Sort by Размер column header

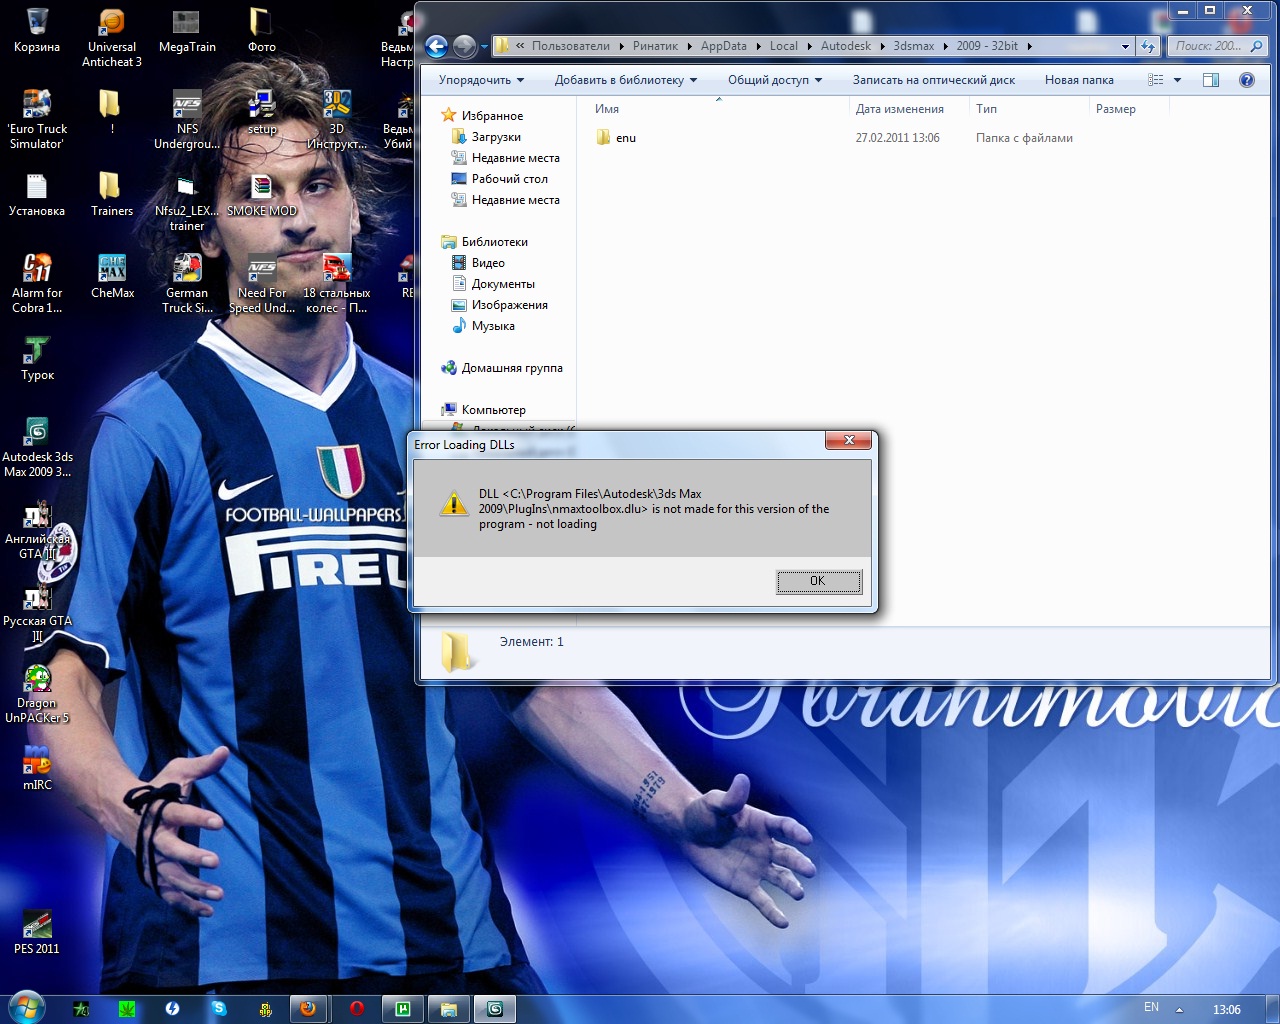(x=1129, y=109)
